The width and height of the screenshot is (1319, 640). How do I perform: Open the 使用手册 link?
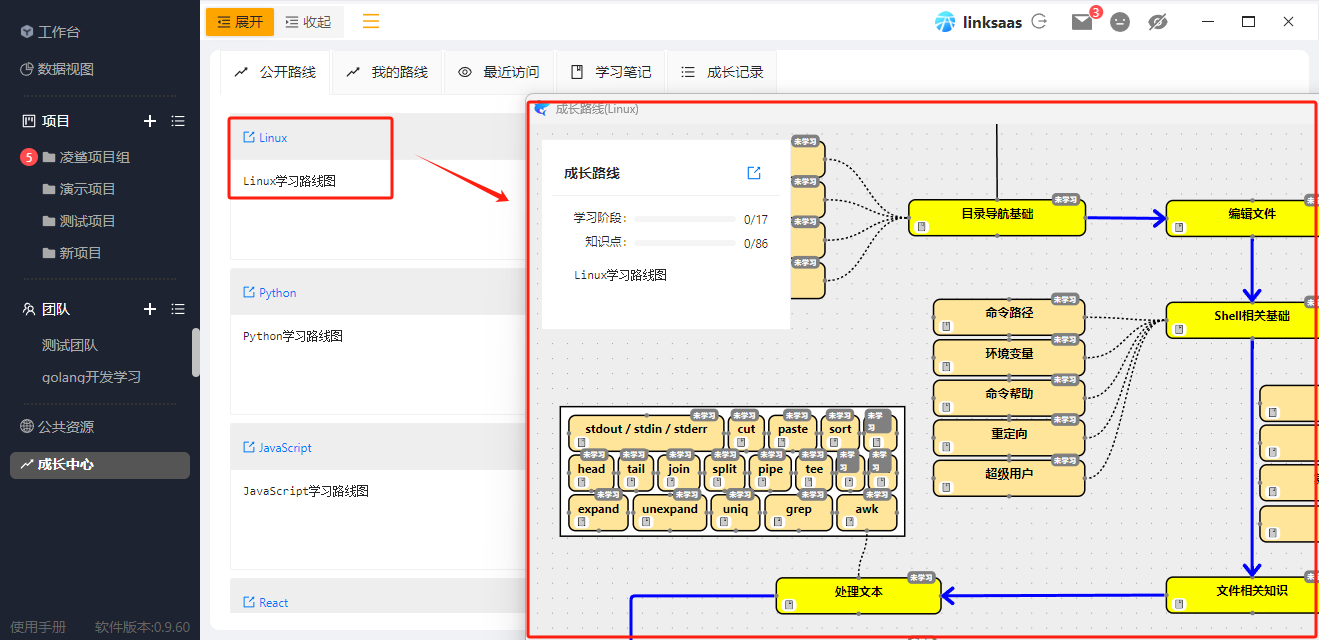pyautogui.click(x=38, y=627)
